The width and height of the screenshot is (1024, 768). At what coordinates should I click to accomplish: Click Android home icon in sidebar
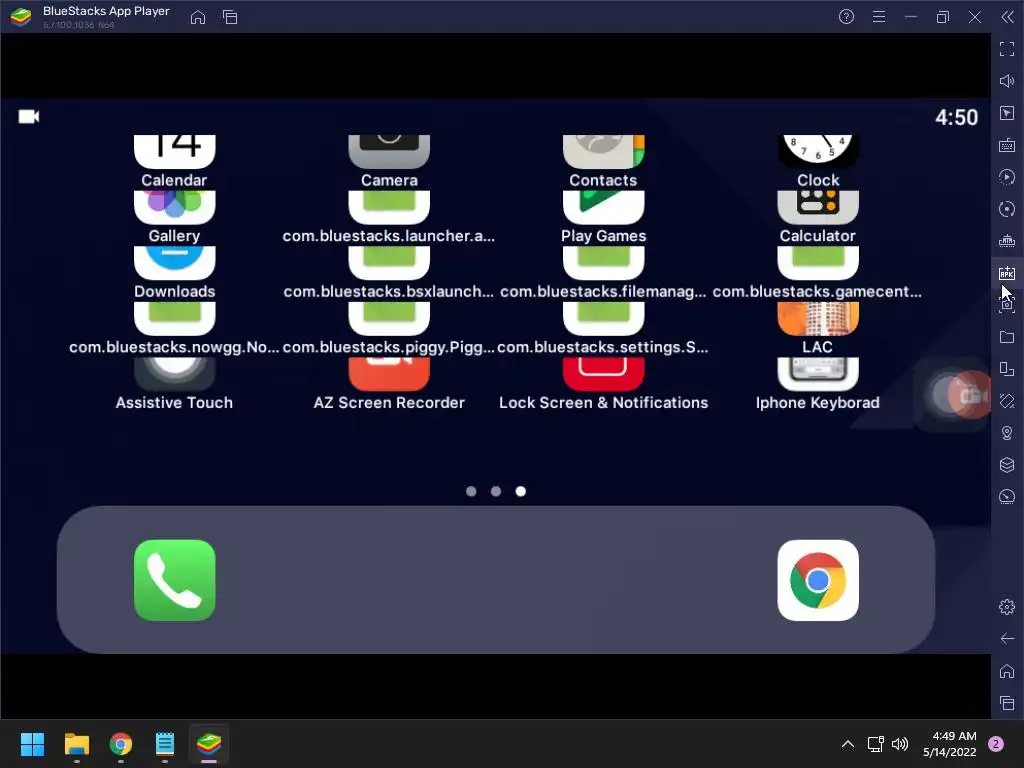coord(1007,671)
